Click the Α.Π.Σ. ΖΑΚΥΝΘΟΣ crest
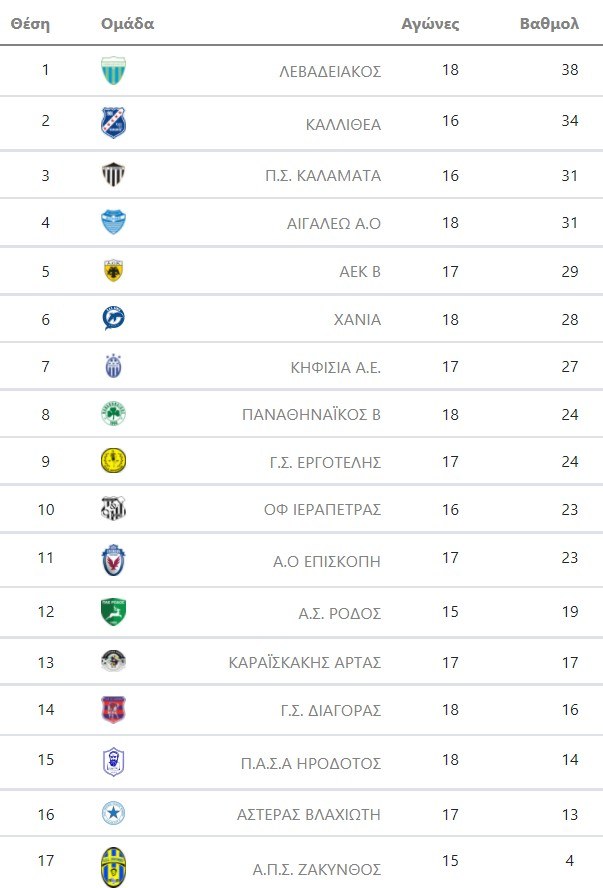 pos(113,867)
